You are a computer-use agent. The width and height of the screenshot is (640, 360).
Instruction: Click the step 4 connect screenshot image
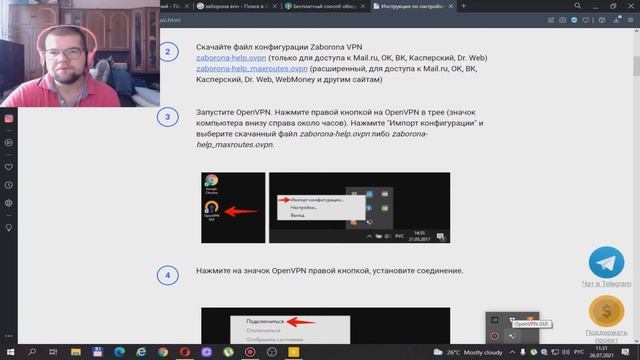(x=326, y=325)
